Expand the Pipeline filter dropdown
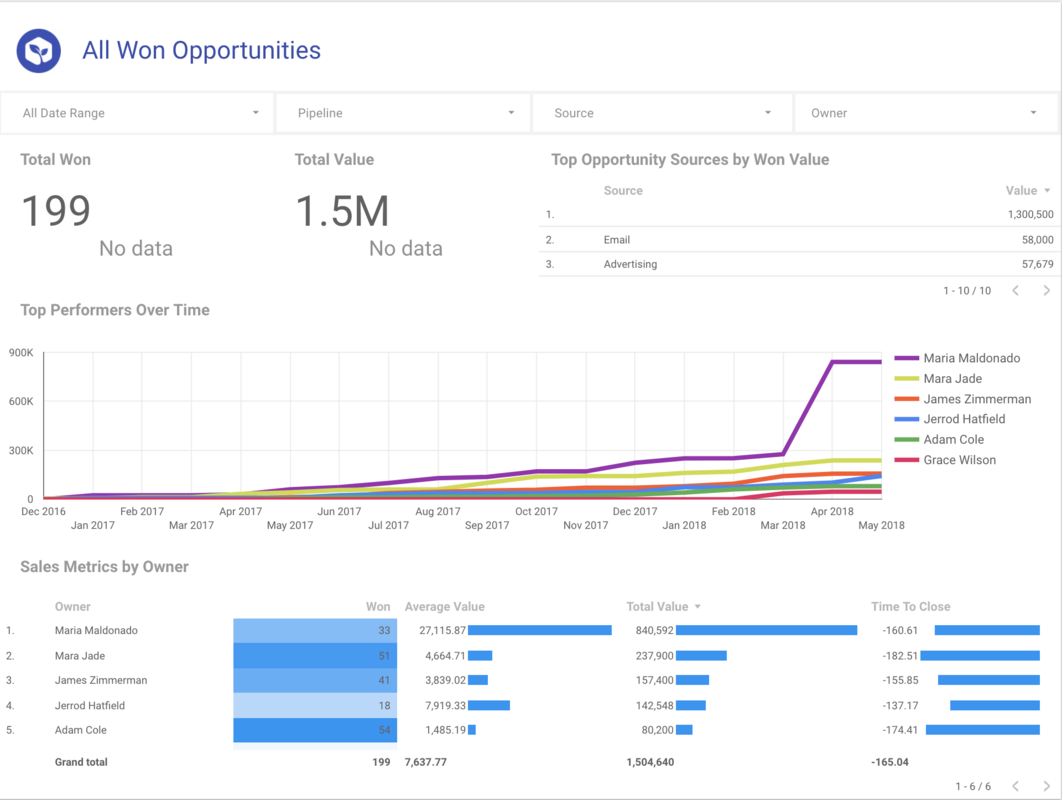 [x=402, y=112]
